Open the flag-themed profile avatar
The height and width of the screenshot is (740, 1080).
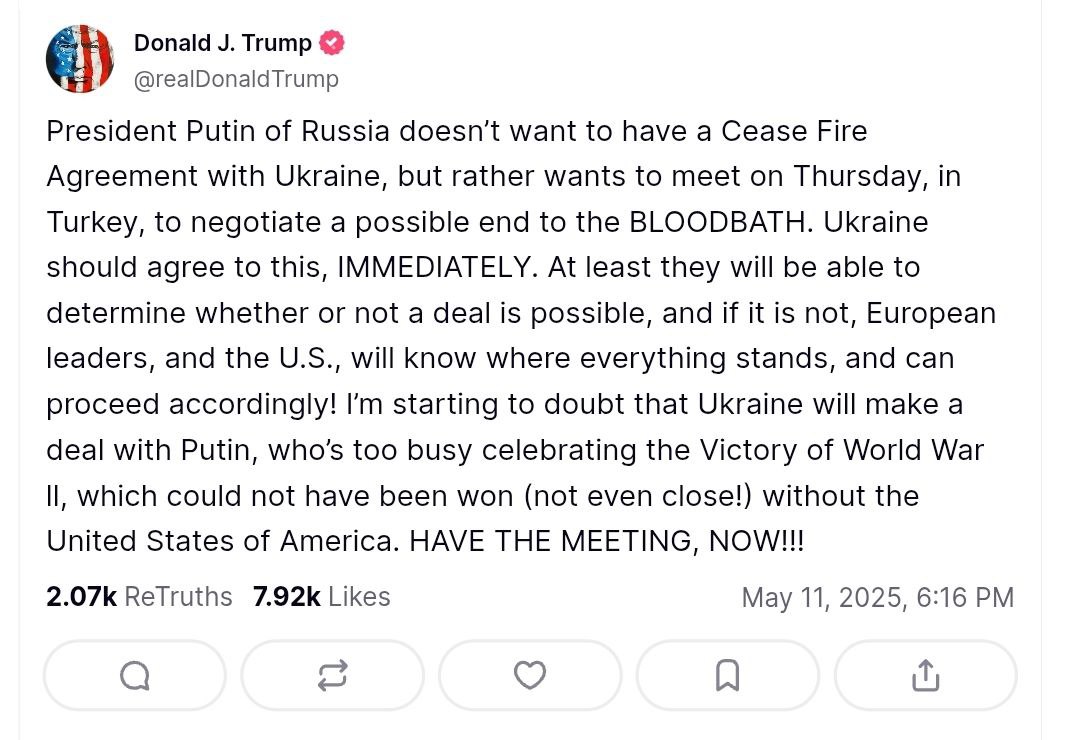pyautogui.click(x=80, y=60)
